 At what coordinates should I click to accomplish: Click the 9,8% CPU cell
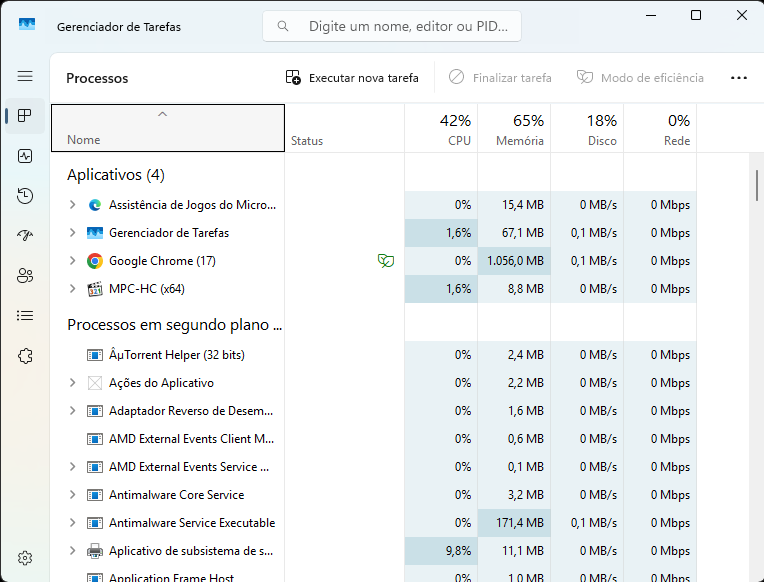(x=441, y=551)
